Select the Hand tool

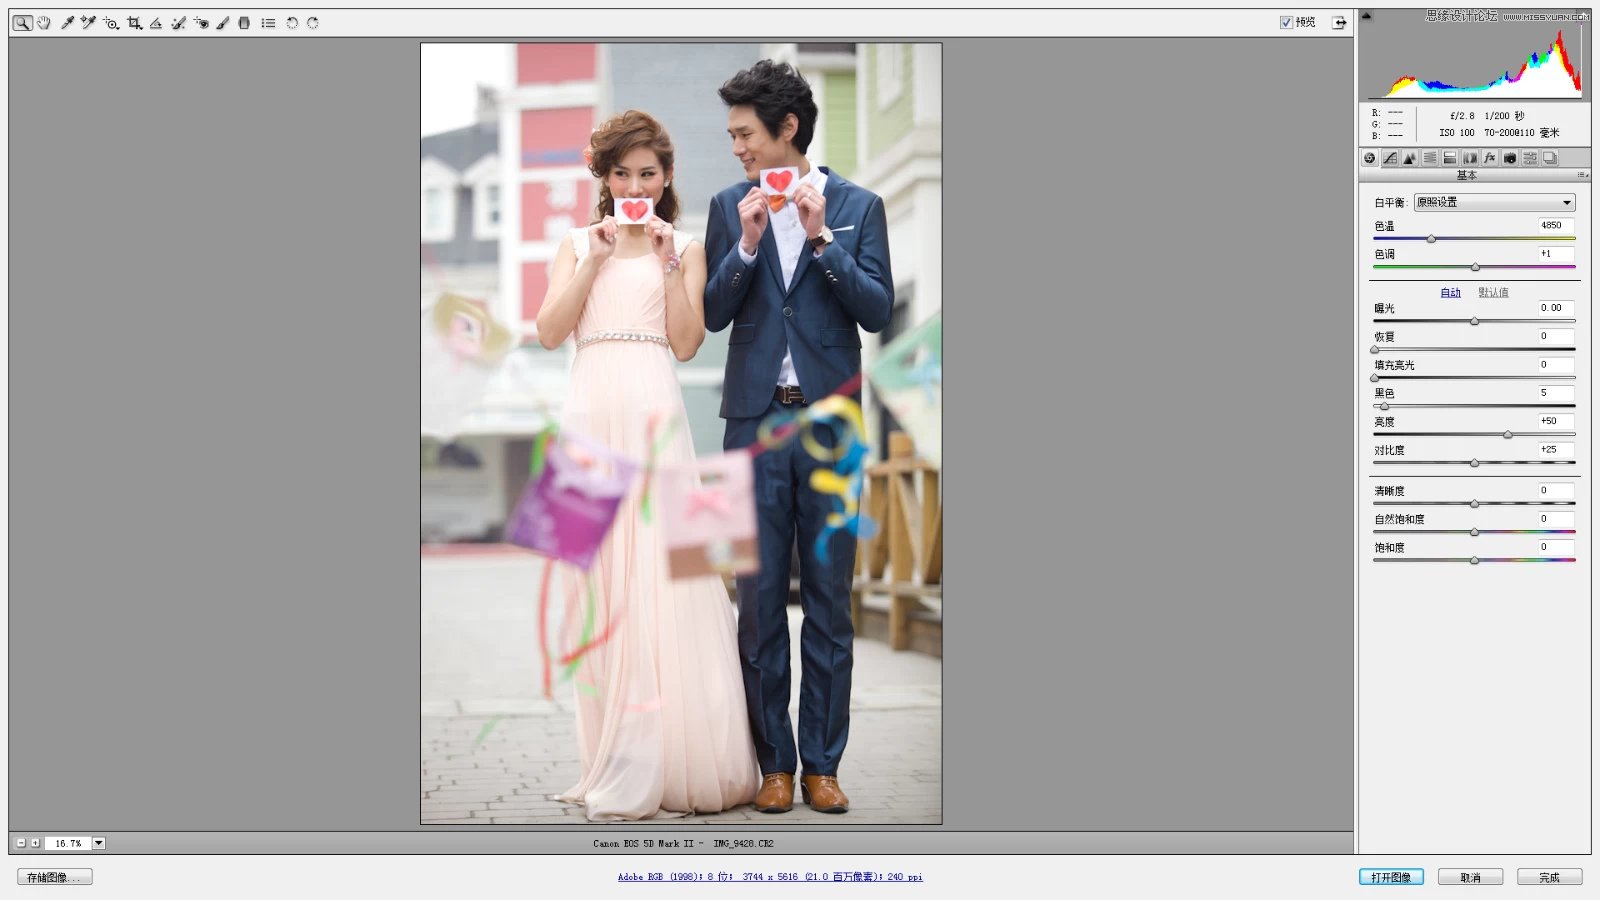pyautogui.click(x=43, y=22)
